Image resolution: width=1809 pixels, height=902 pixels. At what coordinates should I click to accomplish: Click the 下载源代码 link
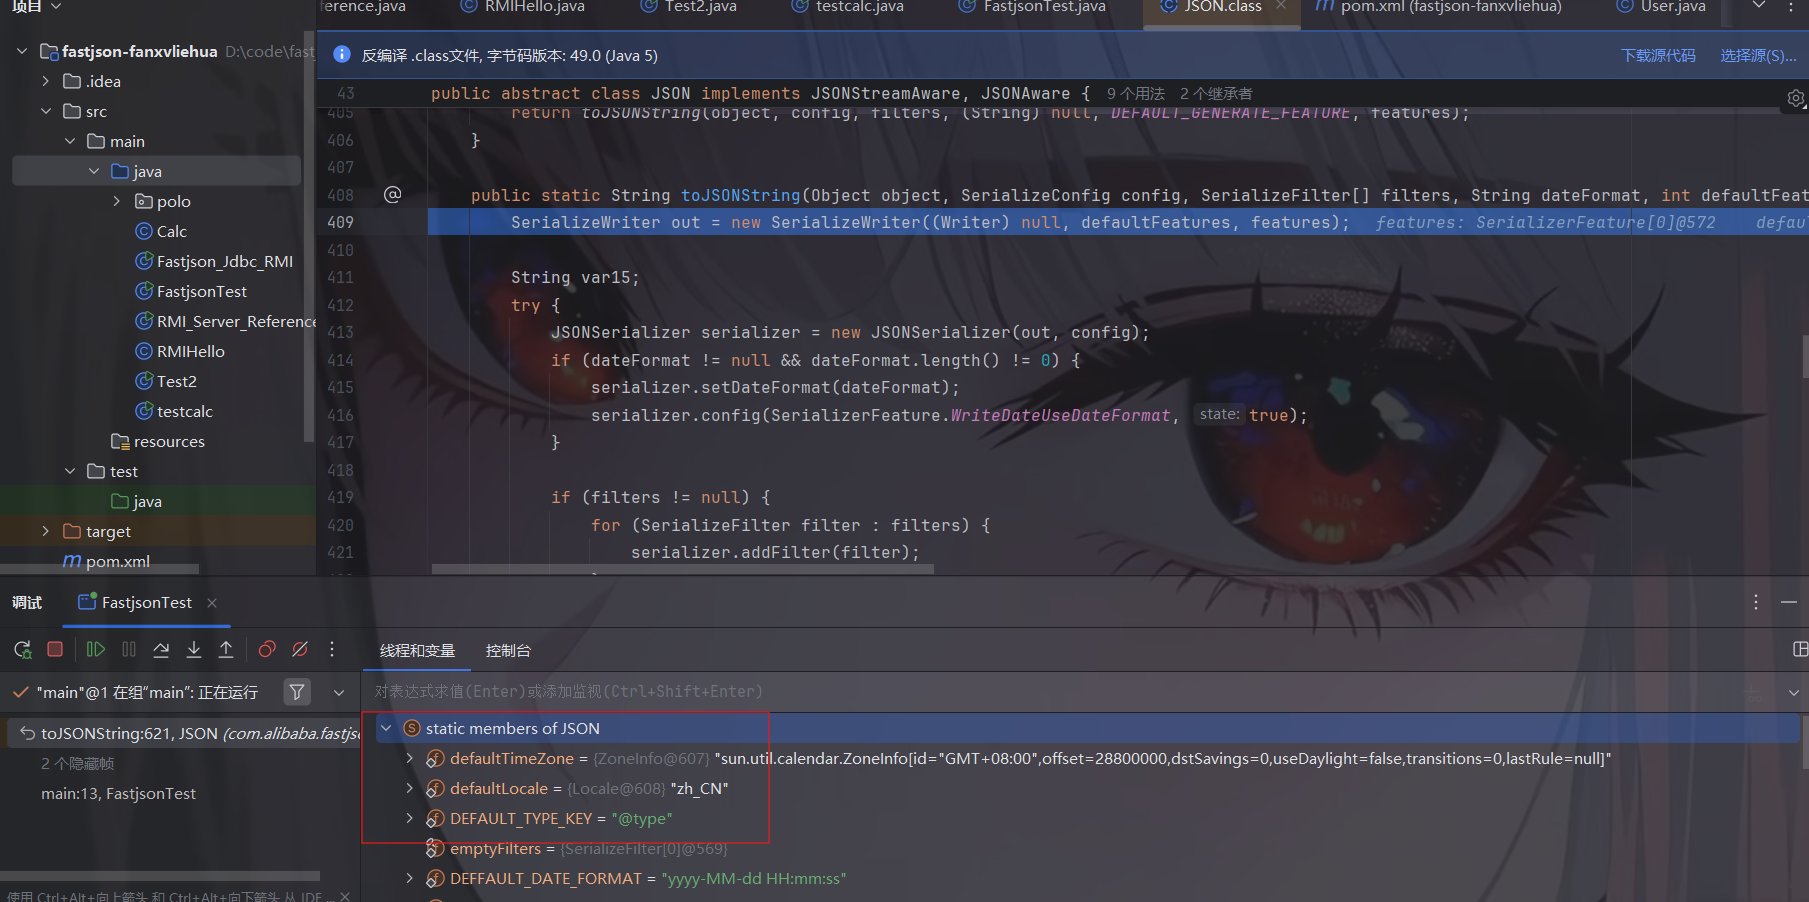pos(1658,56)
